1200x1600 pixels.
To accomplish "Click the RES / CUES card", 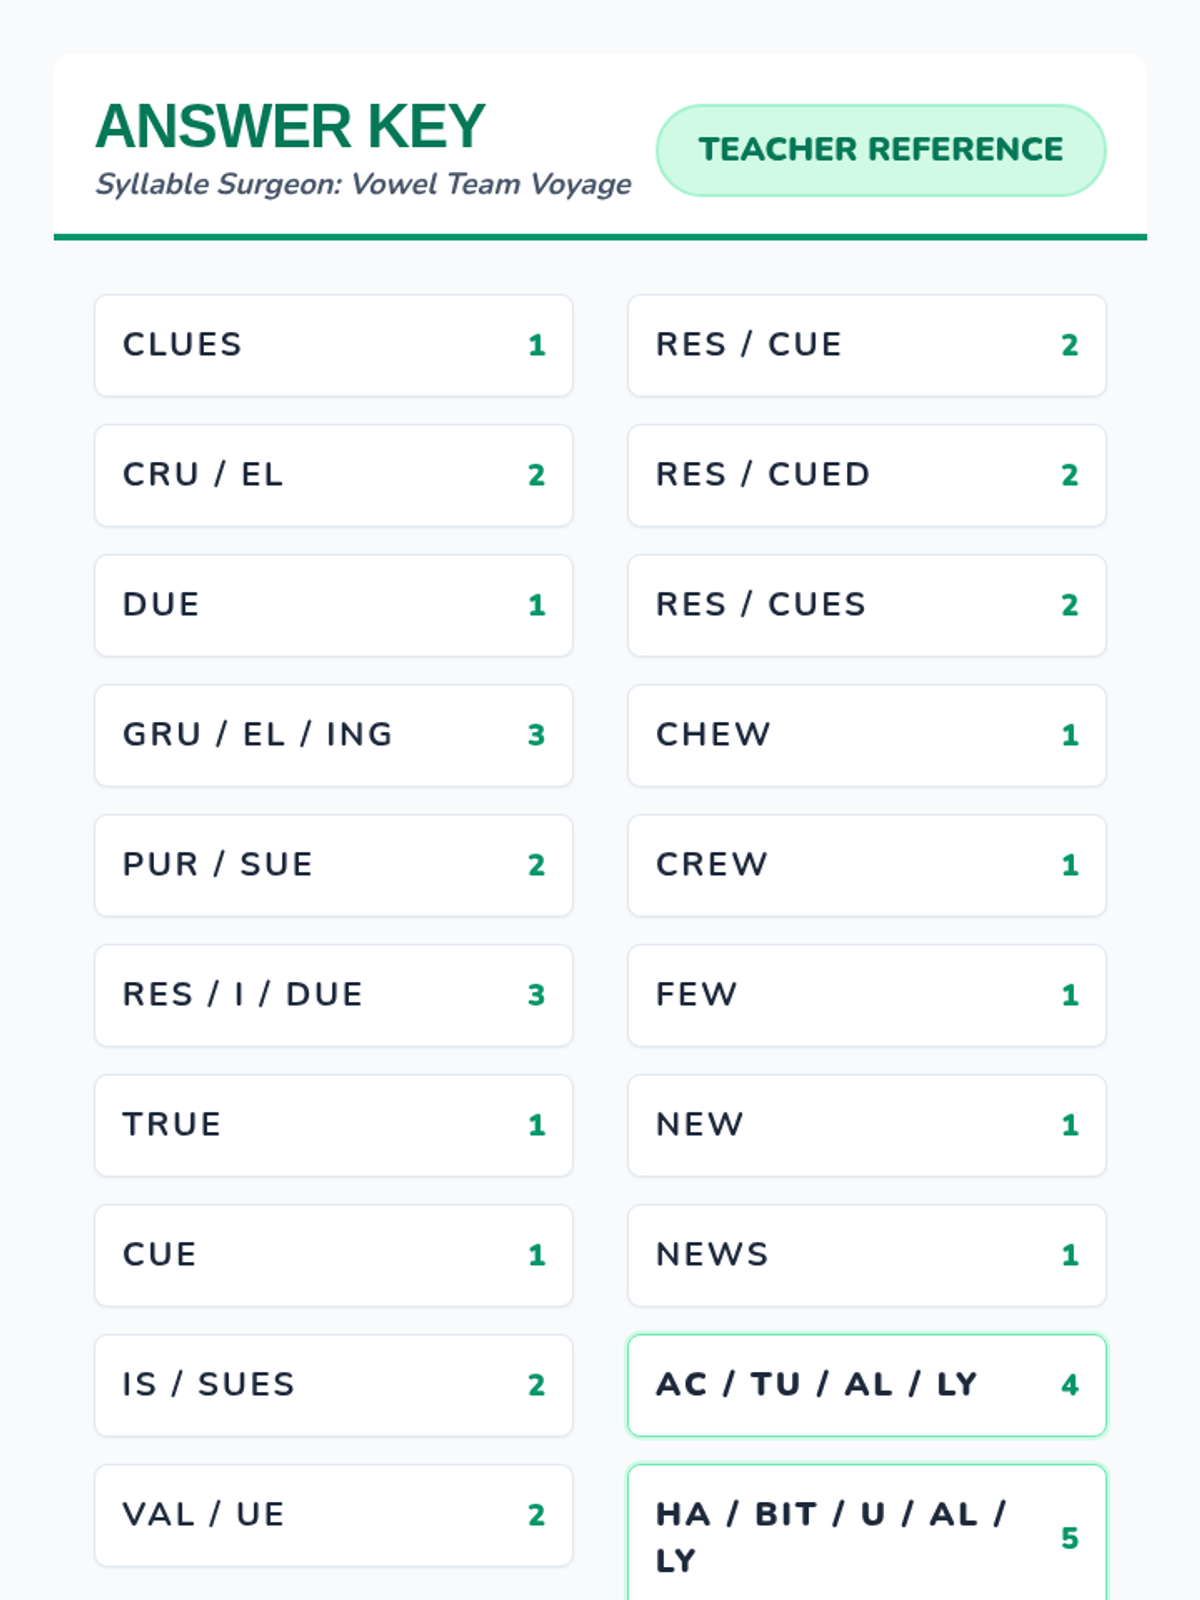I will point(866,605).
